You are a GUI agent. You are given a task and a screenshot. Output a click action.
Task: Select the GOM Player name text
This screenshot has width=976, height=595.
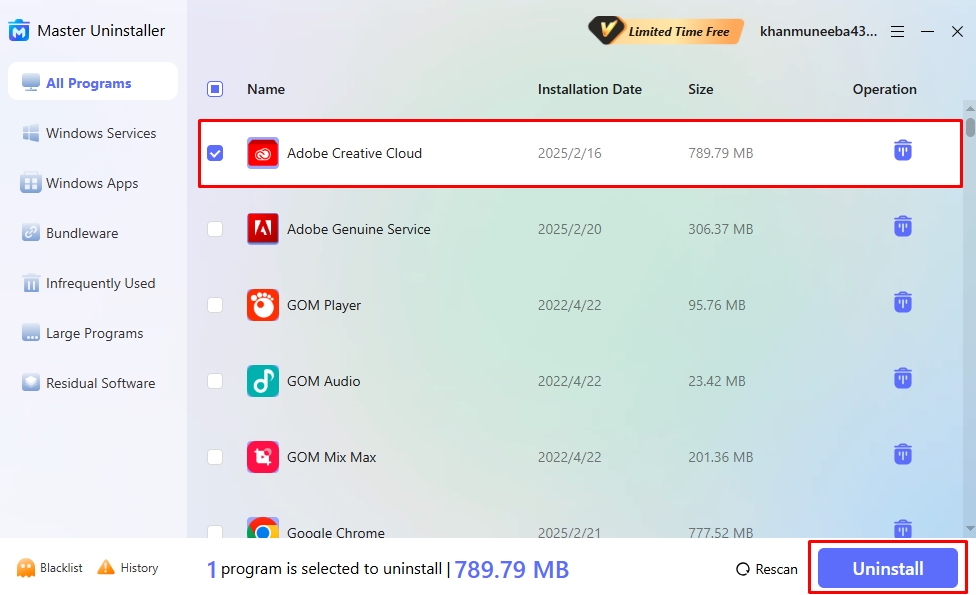coord(324,305)
